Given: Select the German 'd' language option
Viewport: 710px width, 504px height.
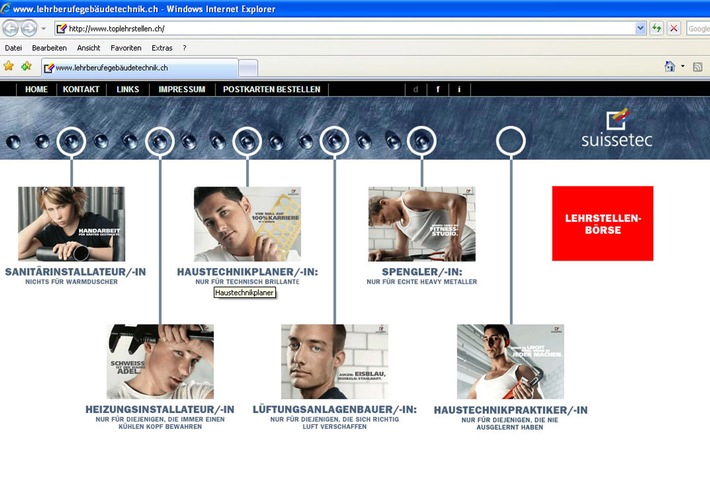Looking at the screenshot, I should click(x=415, y=89).
